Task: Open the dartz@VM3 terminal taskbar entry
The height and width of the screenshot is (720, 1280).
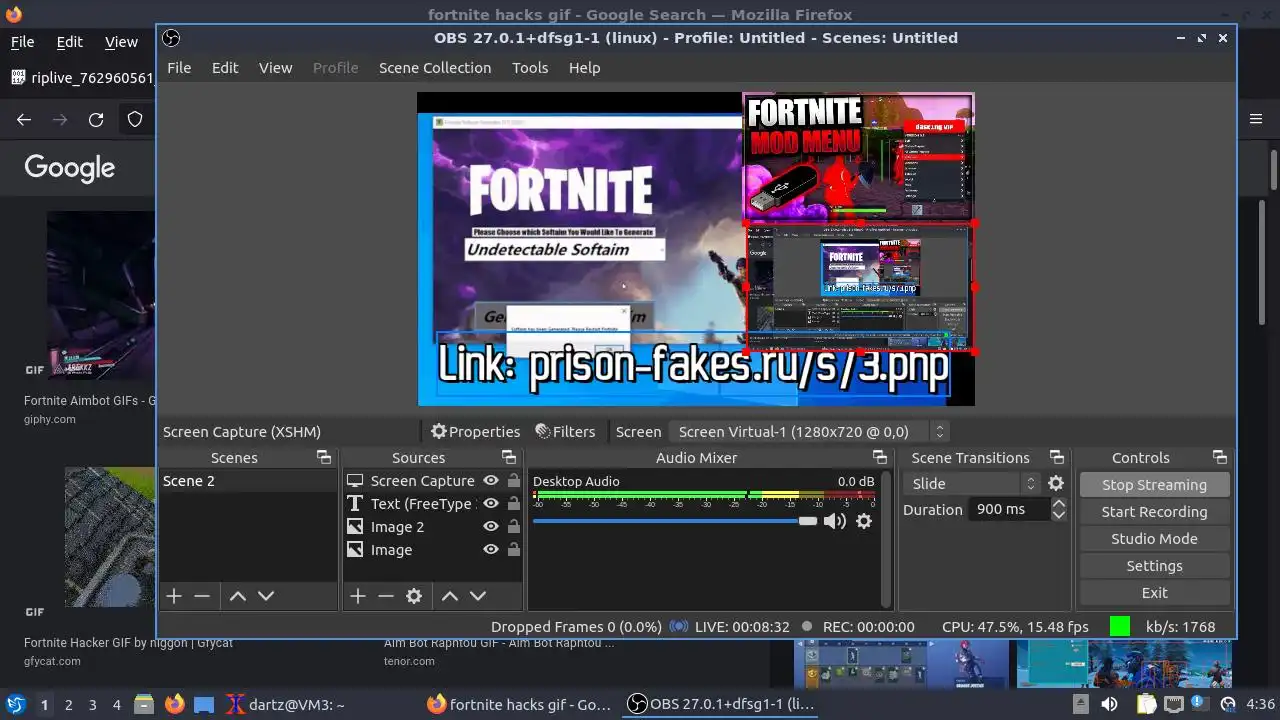Action: (x=285, y=705)
